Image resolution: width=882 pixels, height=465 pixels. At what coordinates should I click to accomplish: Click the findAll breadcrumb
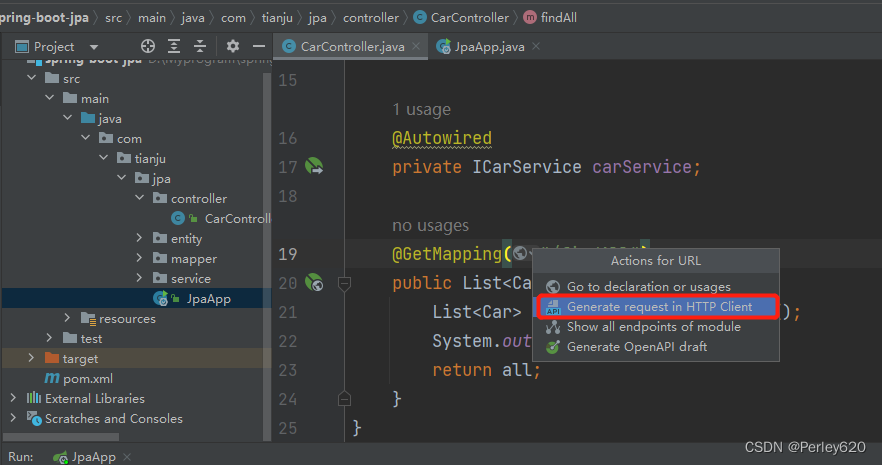point(550,17)
